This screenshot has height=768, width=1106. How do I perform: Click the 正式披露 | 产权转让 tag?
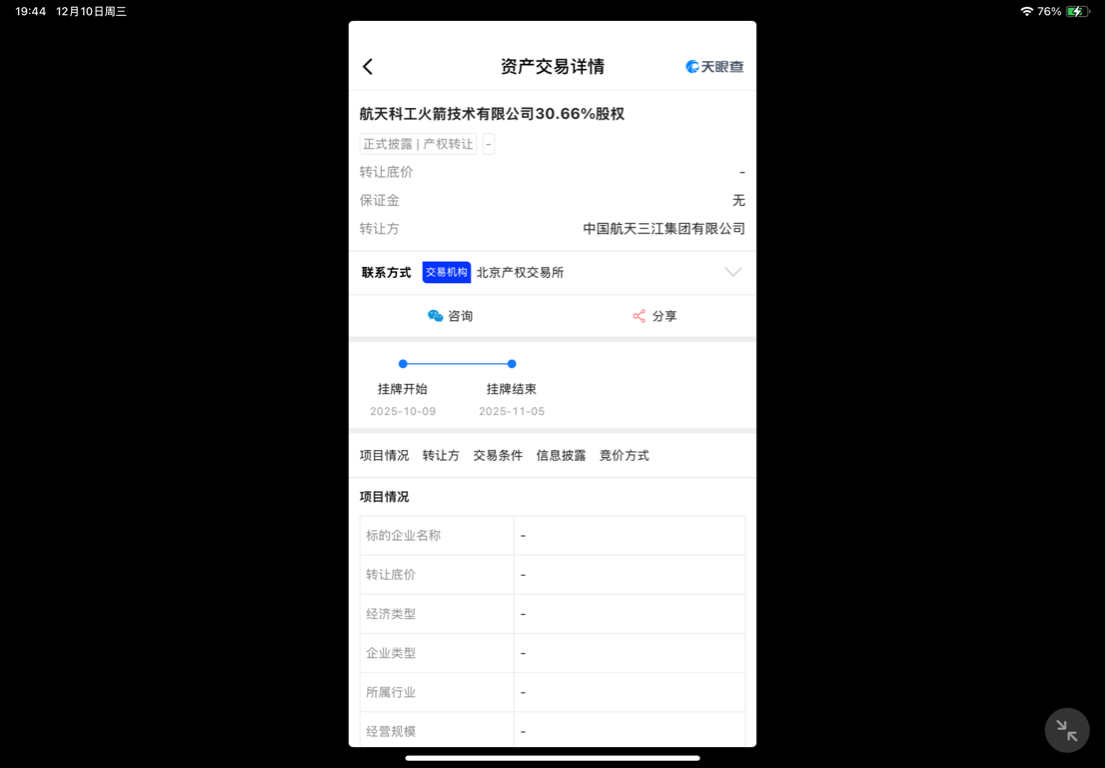pos(418,144)
